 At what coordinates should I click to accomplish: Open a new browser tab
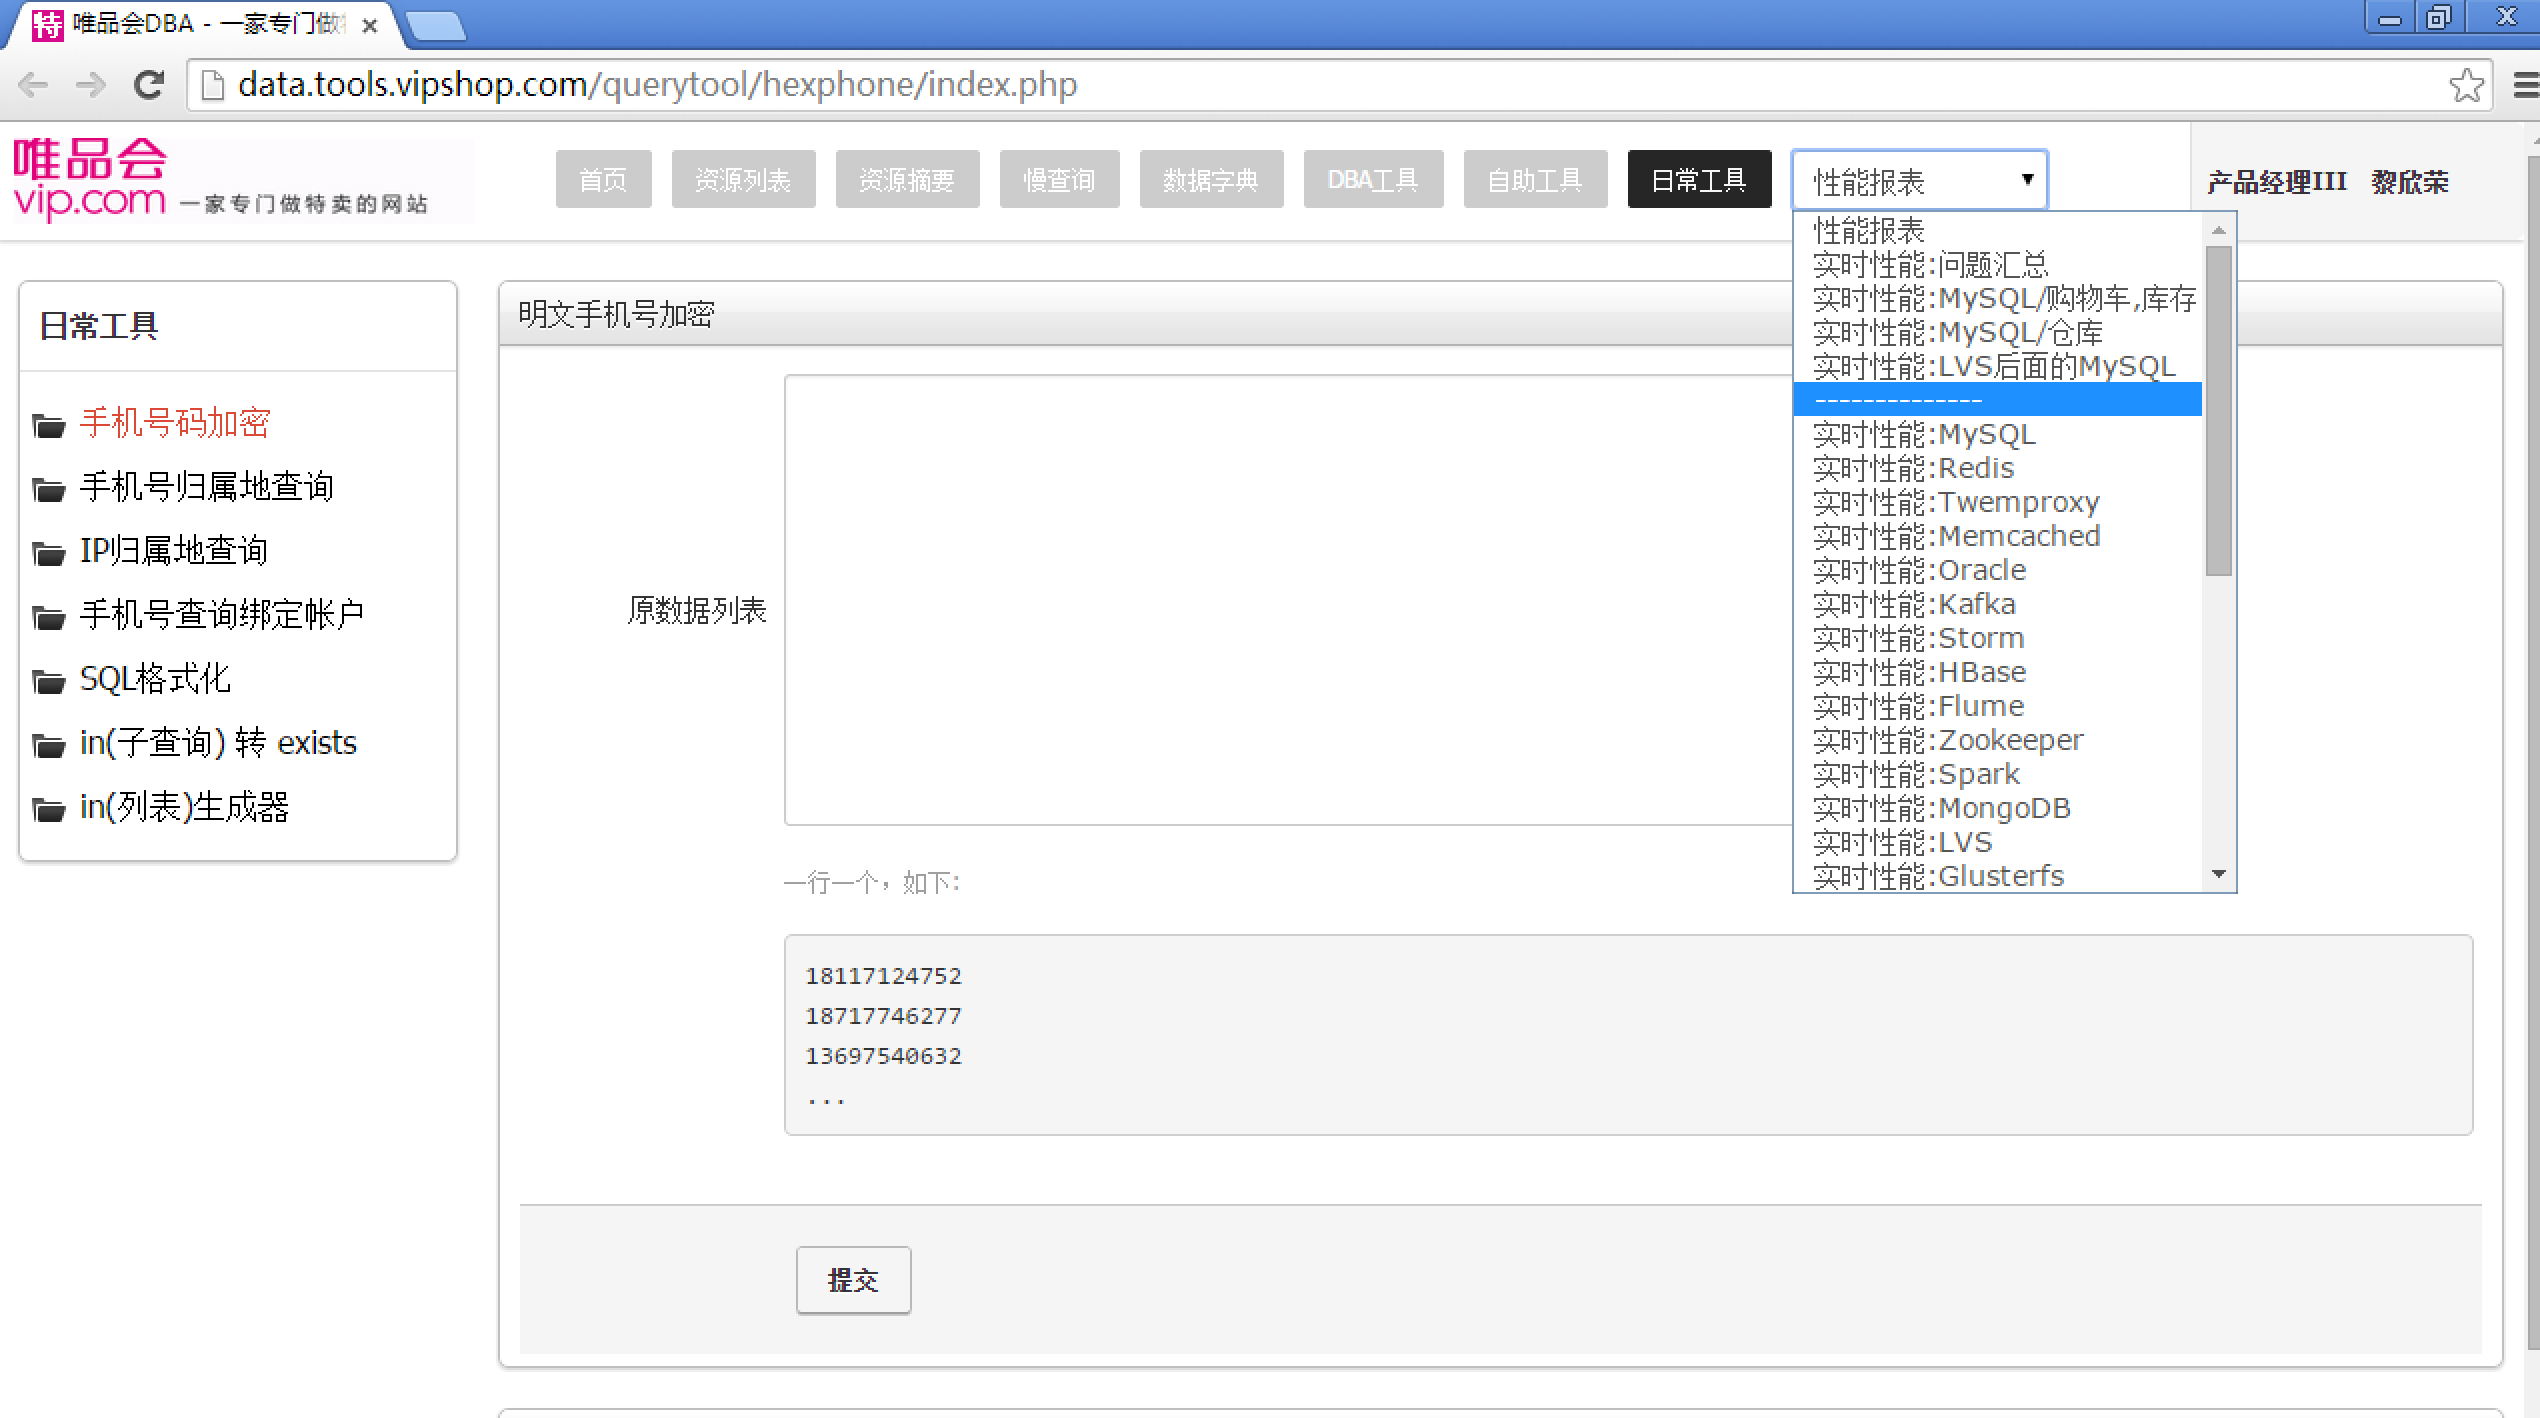coord(437,27)
